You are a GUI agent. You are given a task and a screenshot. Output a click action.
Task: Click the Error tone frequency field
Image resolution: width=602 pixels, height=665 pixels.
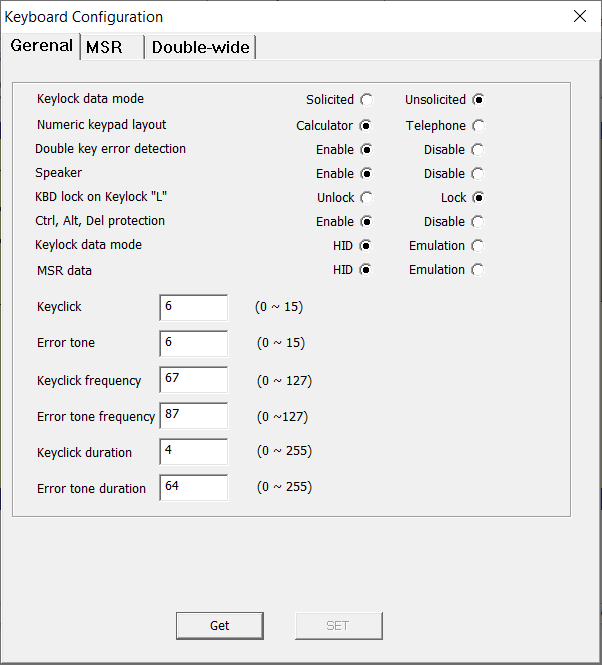click(x=193, y=416)
